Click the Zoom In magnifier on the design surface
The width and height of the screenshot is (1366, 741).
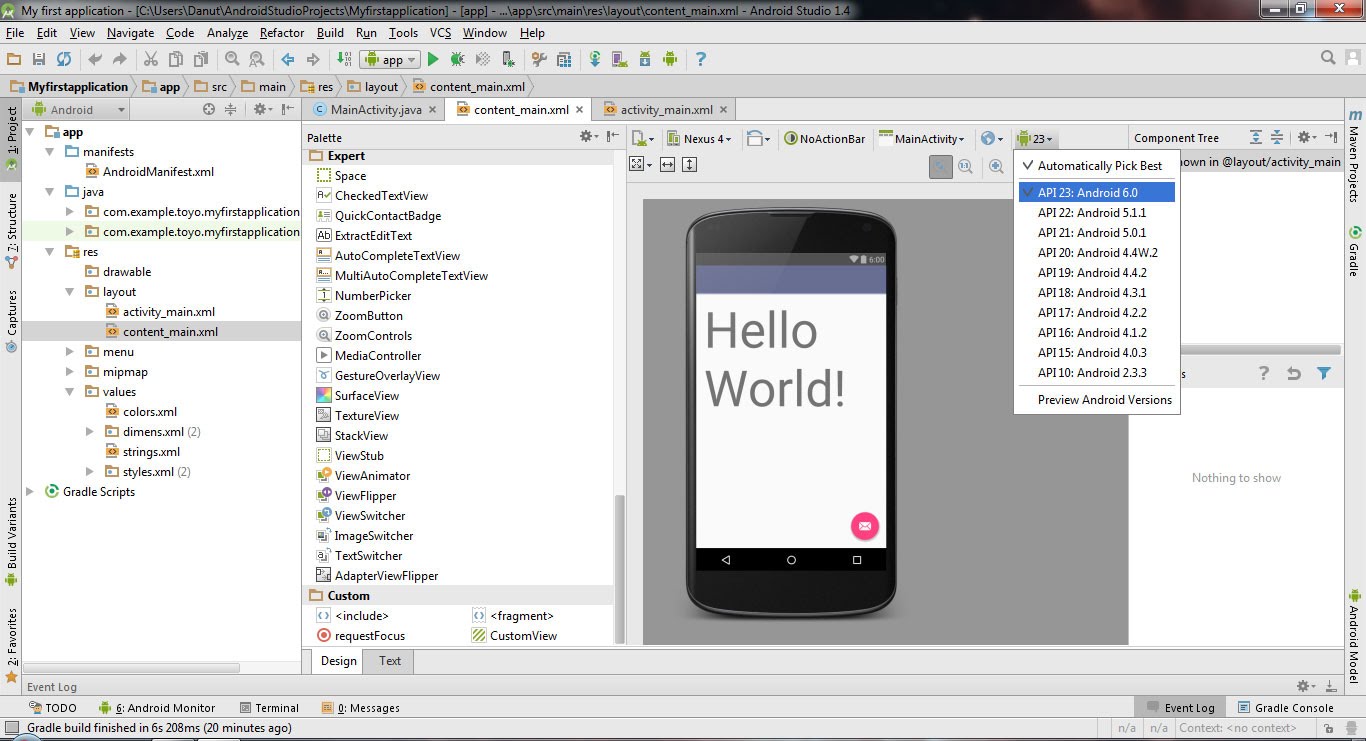pos(996,166)
